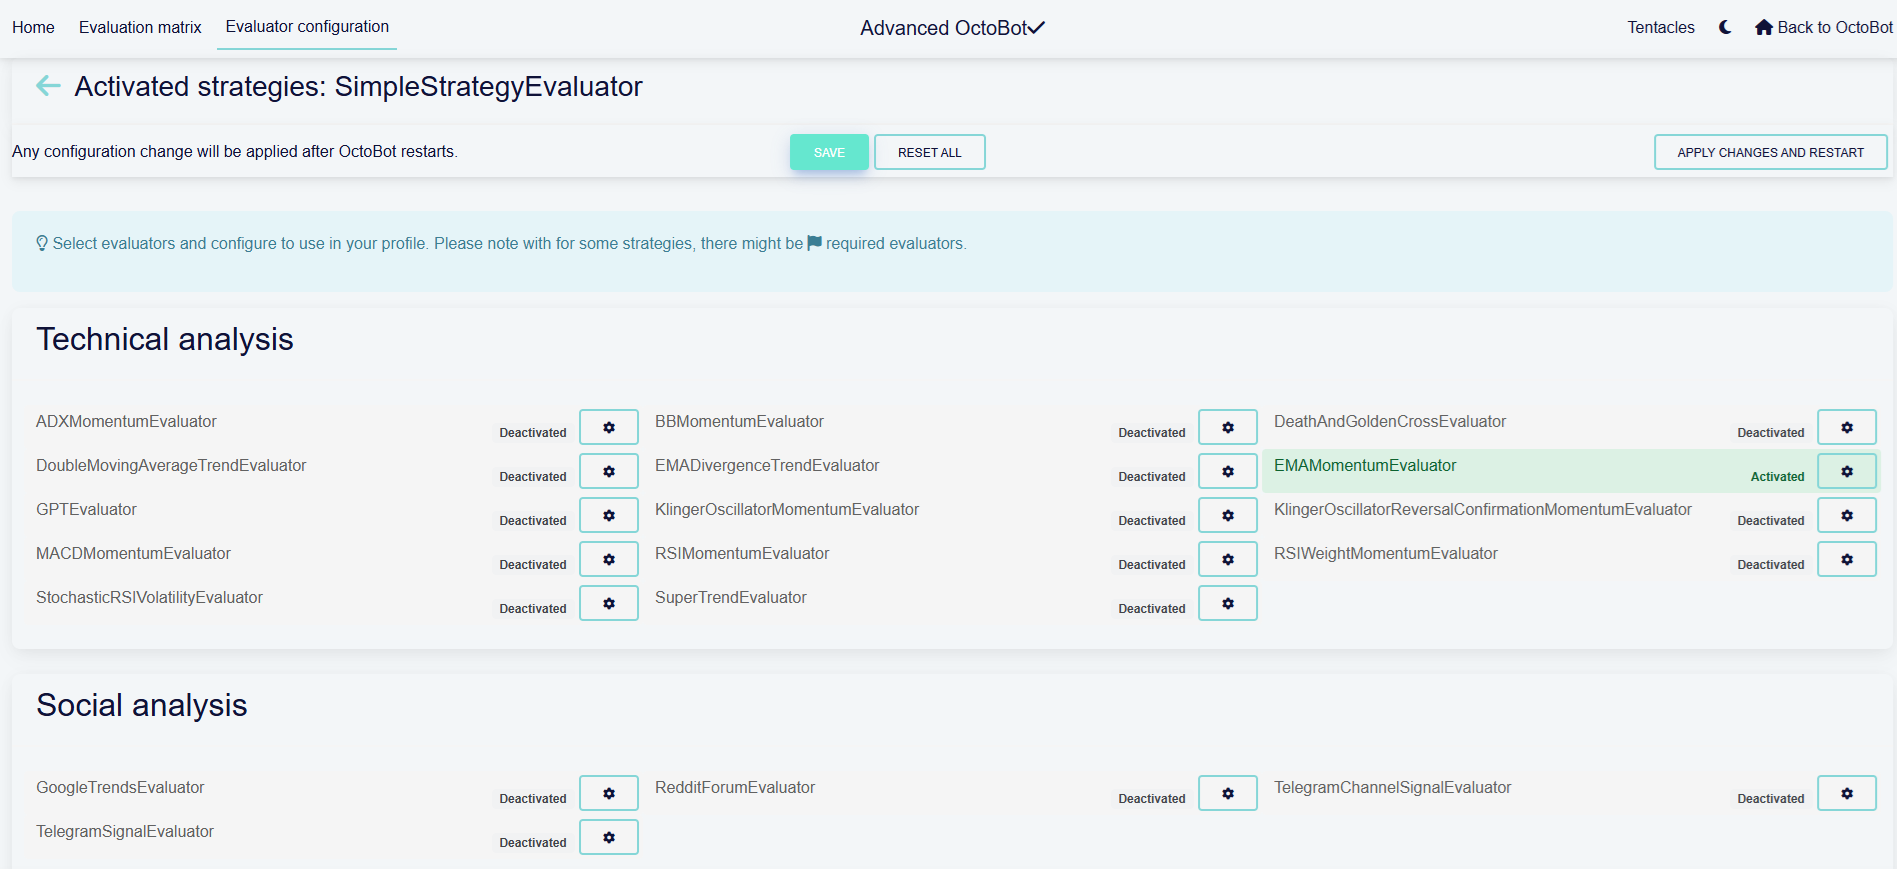This screenshot has height=869, width=1897.
Task: Open RSIMomentumEvaluator gear settings
Action: click(x=1228, y=559)
